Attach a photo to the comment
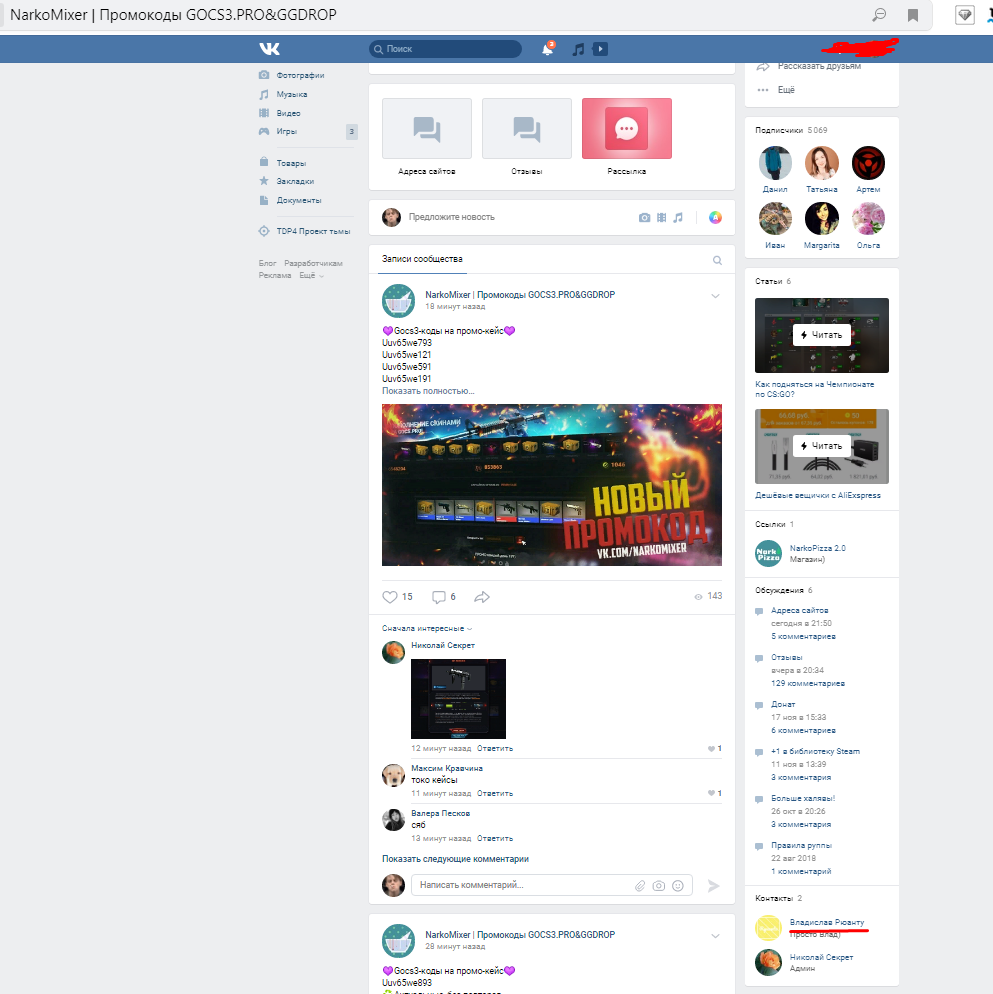This screenshot has height=994, width=993. tap(659, 886)
